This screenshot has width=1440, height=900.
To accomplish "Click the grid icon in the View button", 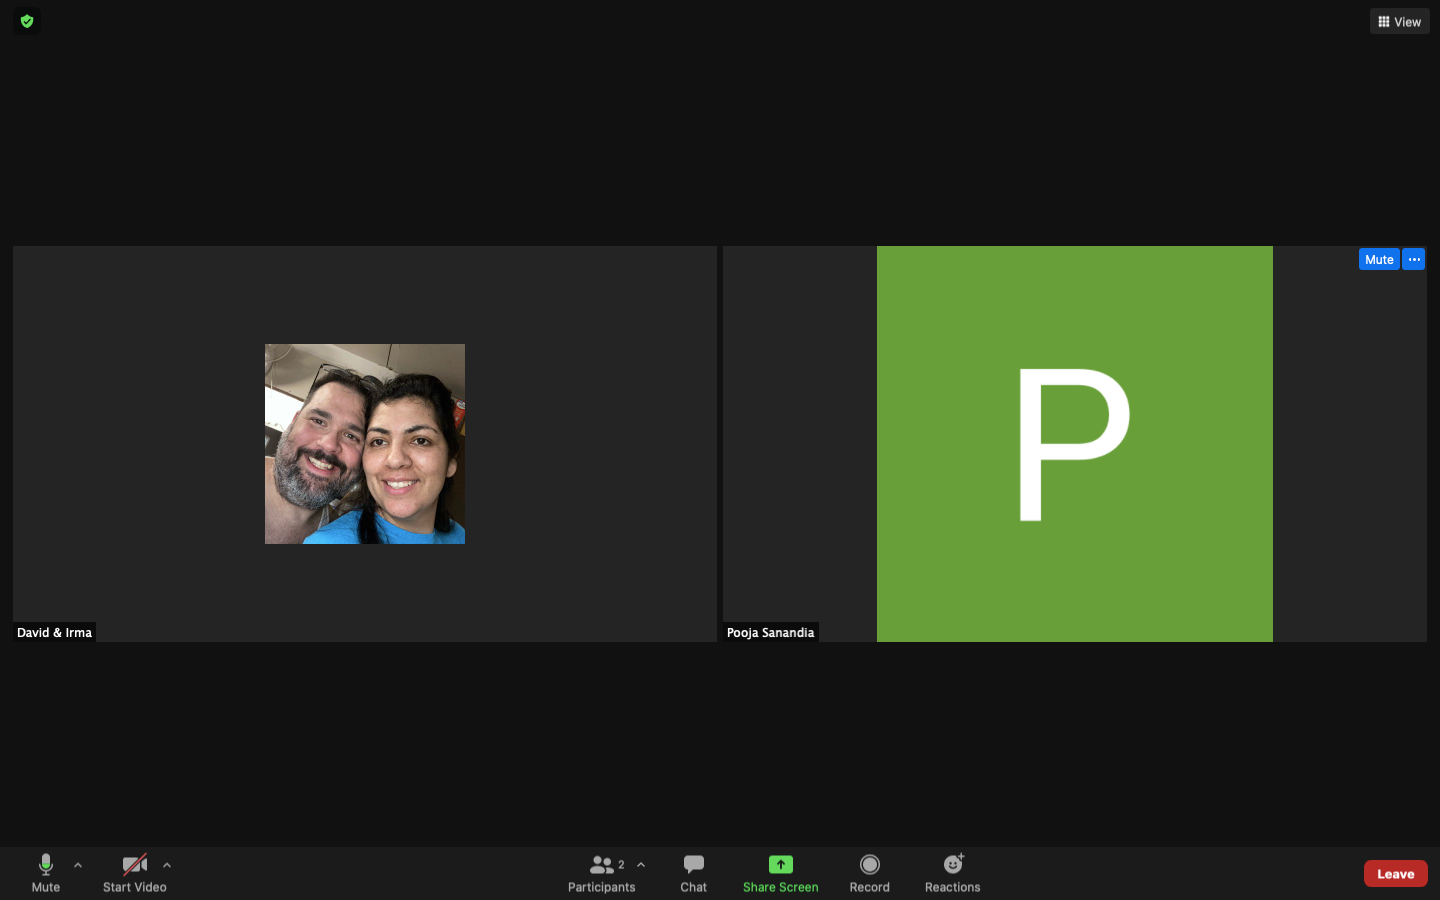I will (1384, 21).
